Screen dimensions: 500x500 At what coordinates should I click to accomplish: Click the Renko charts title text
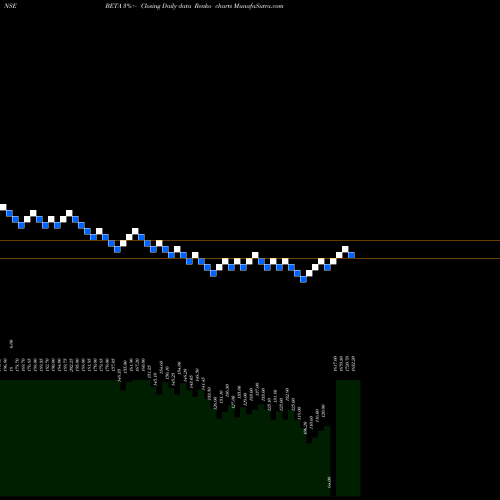pyautogui.click(x=213, y=6)
